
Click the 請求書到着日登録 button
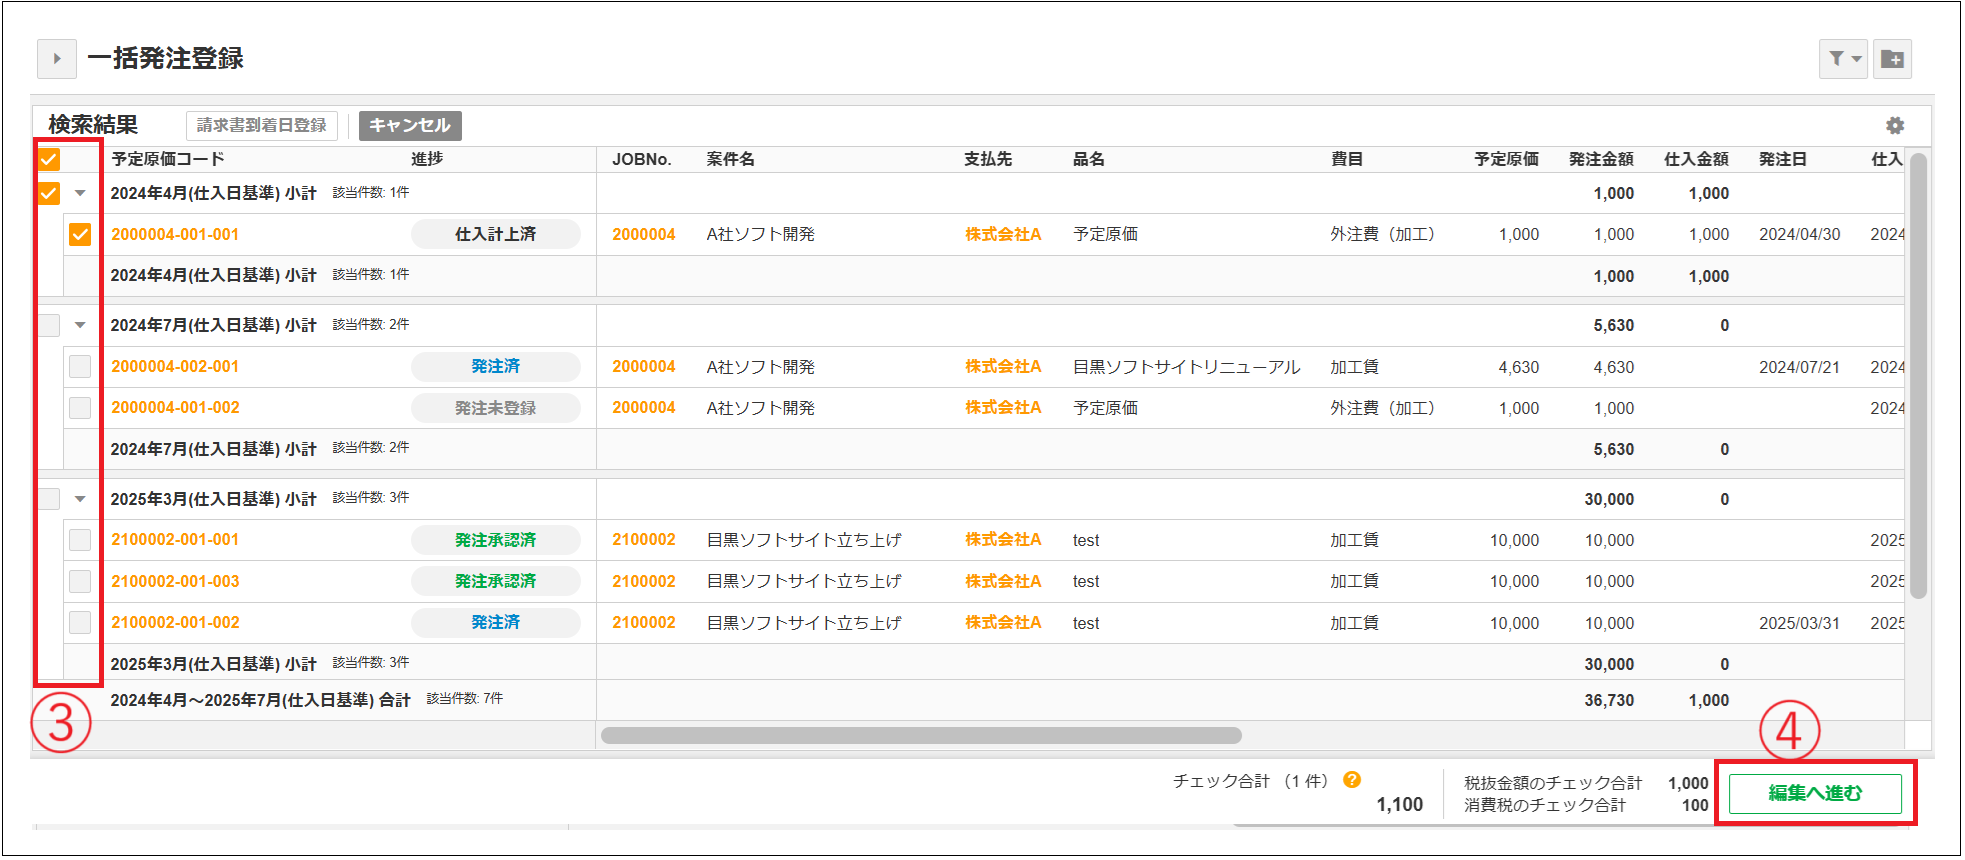(262, 126)
